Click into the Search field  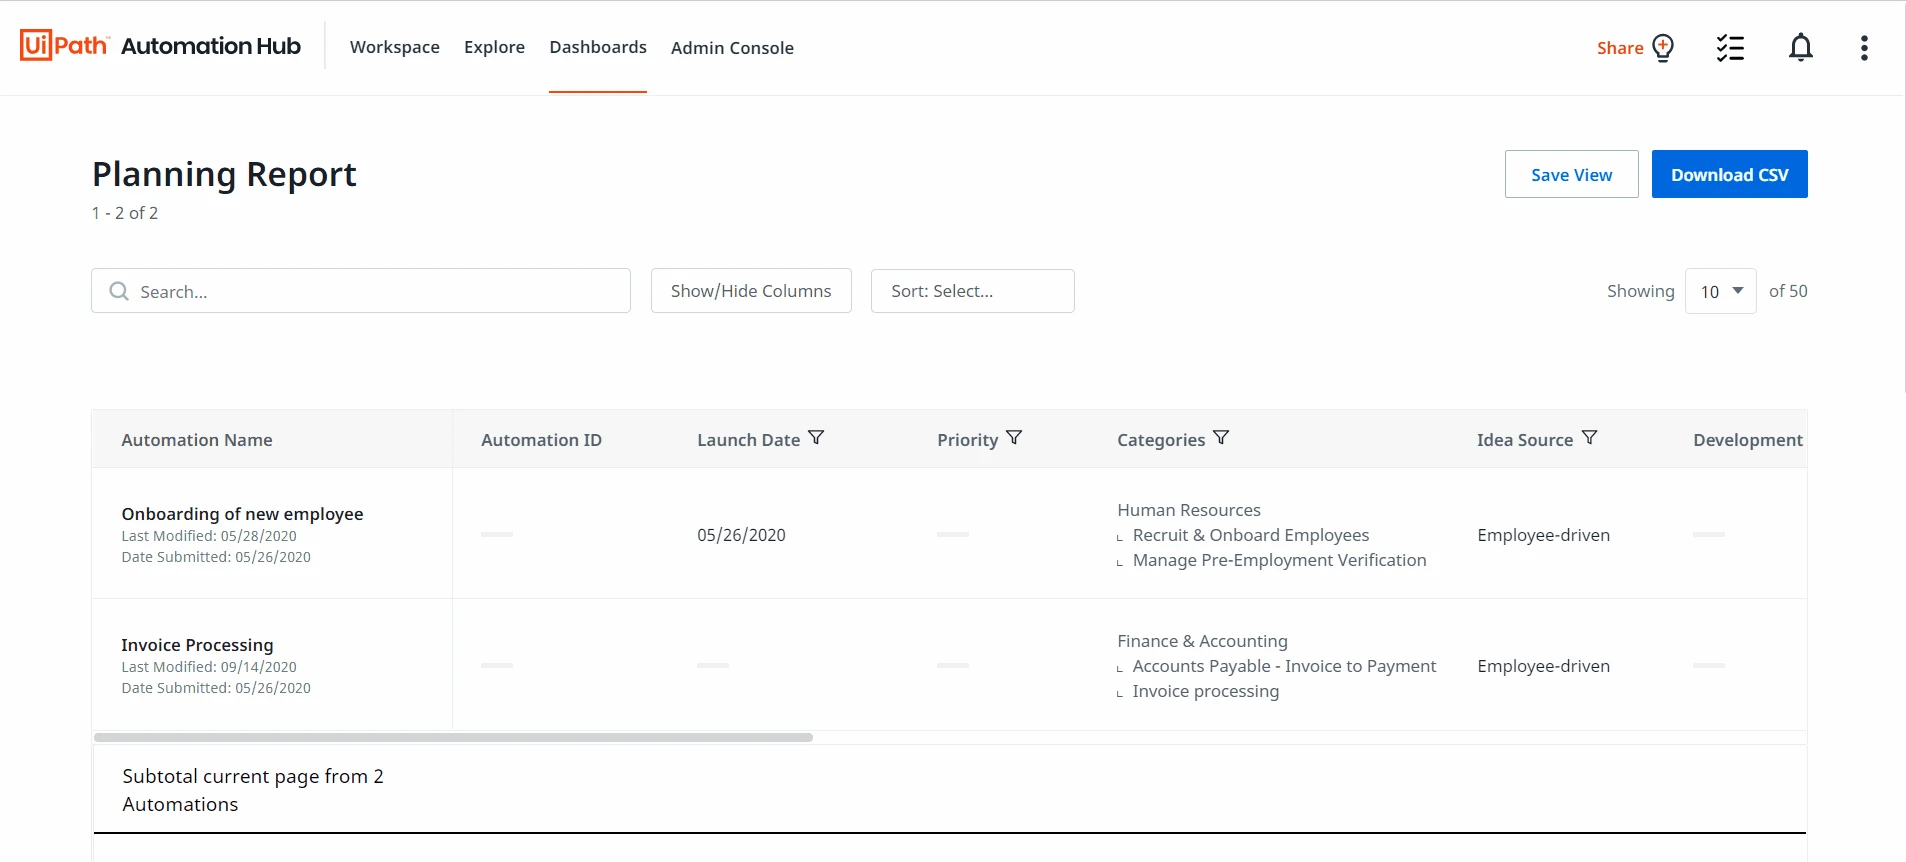(361, 291)
